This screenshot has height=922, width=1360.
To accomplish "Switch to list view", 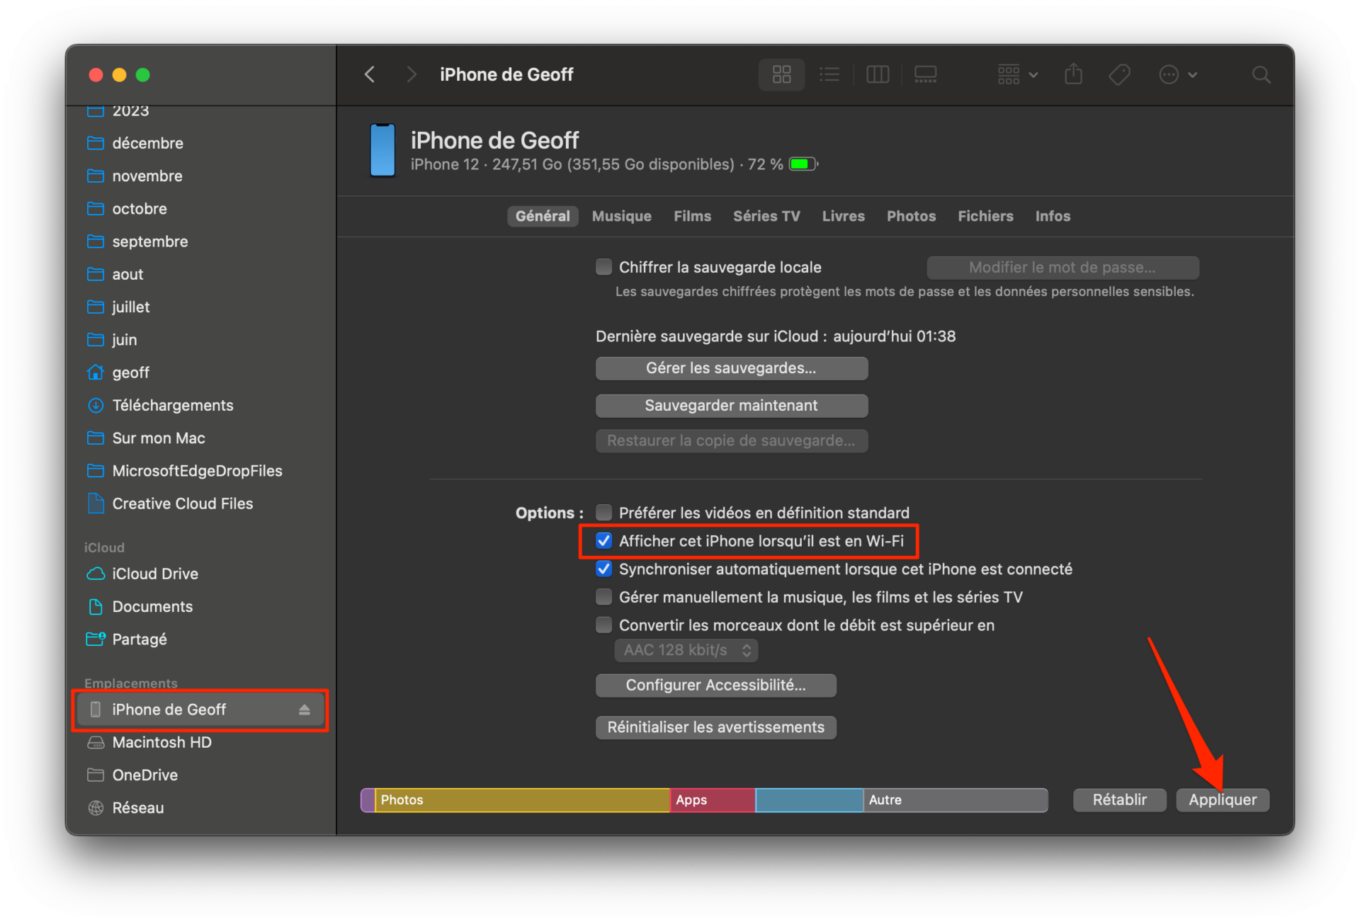I will tap(829, 74).
